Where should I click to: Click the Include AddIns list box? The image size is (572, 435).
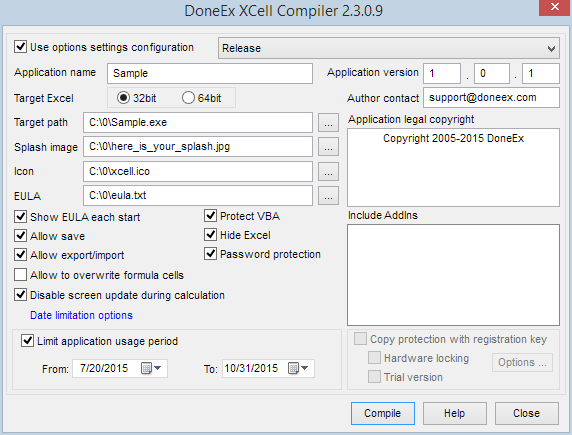coord(453,275)
